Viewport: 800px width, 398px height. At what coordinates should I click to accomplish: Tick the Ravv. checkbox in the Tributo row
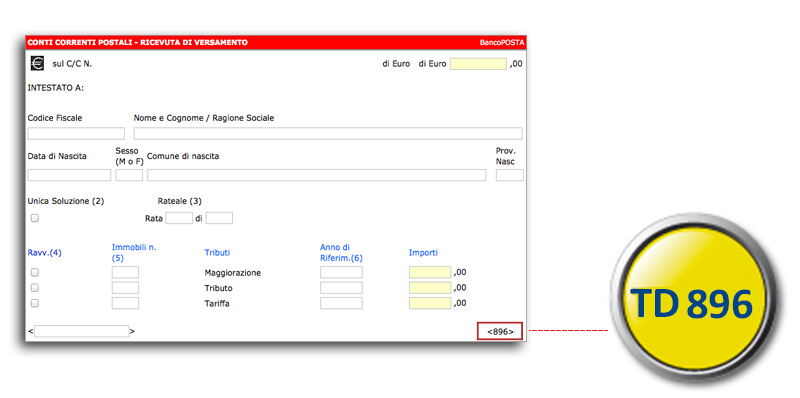pos(35,288)
